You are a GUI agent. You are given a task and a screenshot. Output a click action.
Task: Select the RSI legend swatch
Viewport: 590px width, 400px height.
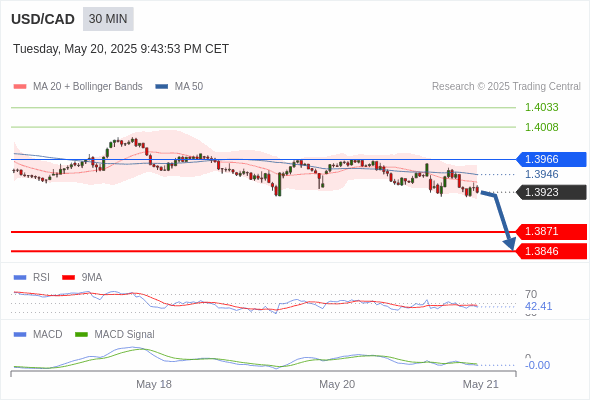pos(20,277)
